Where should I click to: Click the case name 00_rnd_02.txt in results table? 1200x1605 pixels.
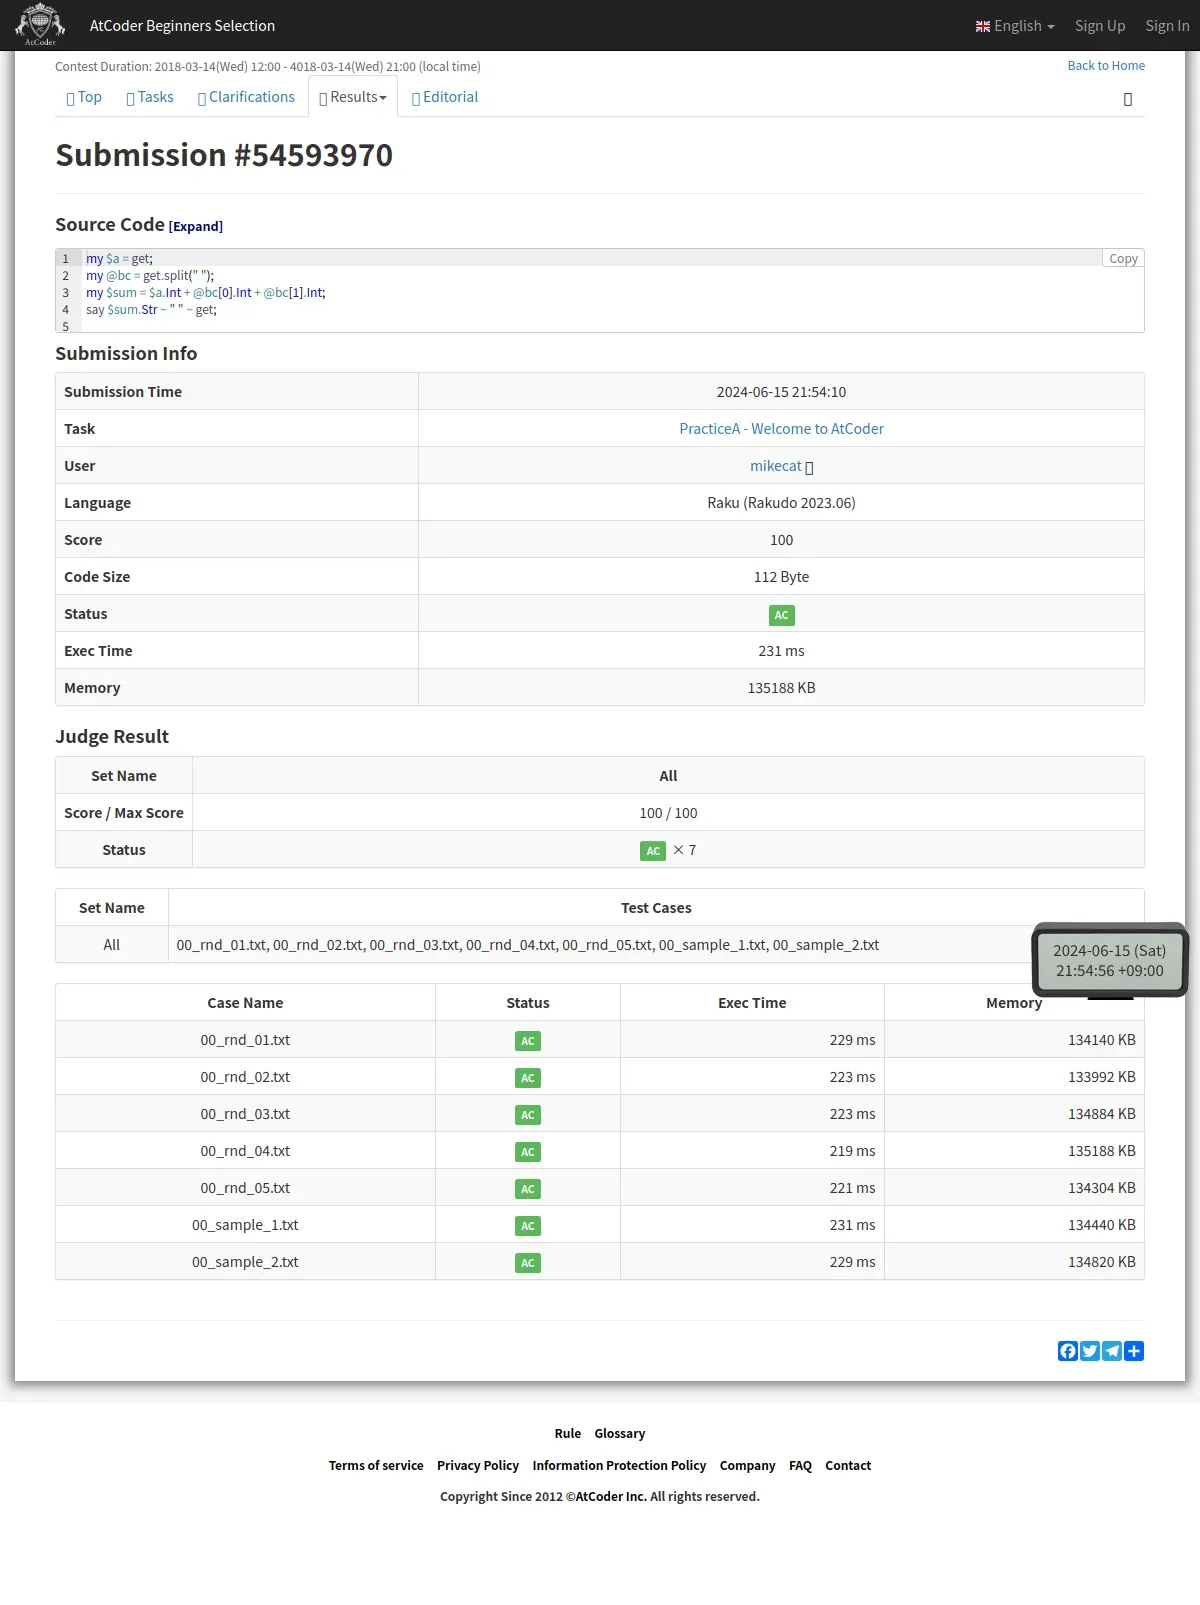click(245, 1077)
